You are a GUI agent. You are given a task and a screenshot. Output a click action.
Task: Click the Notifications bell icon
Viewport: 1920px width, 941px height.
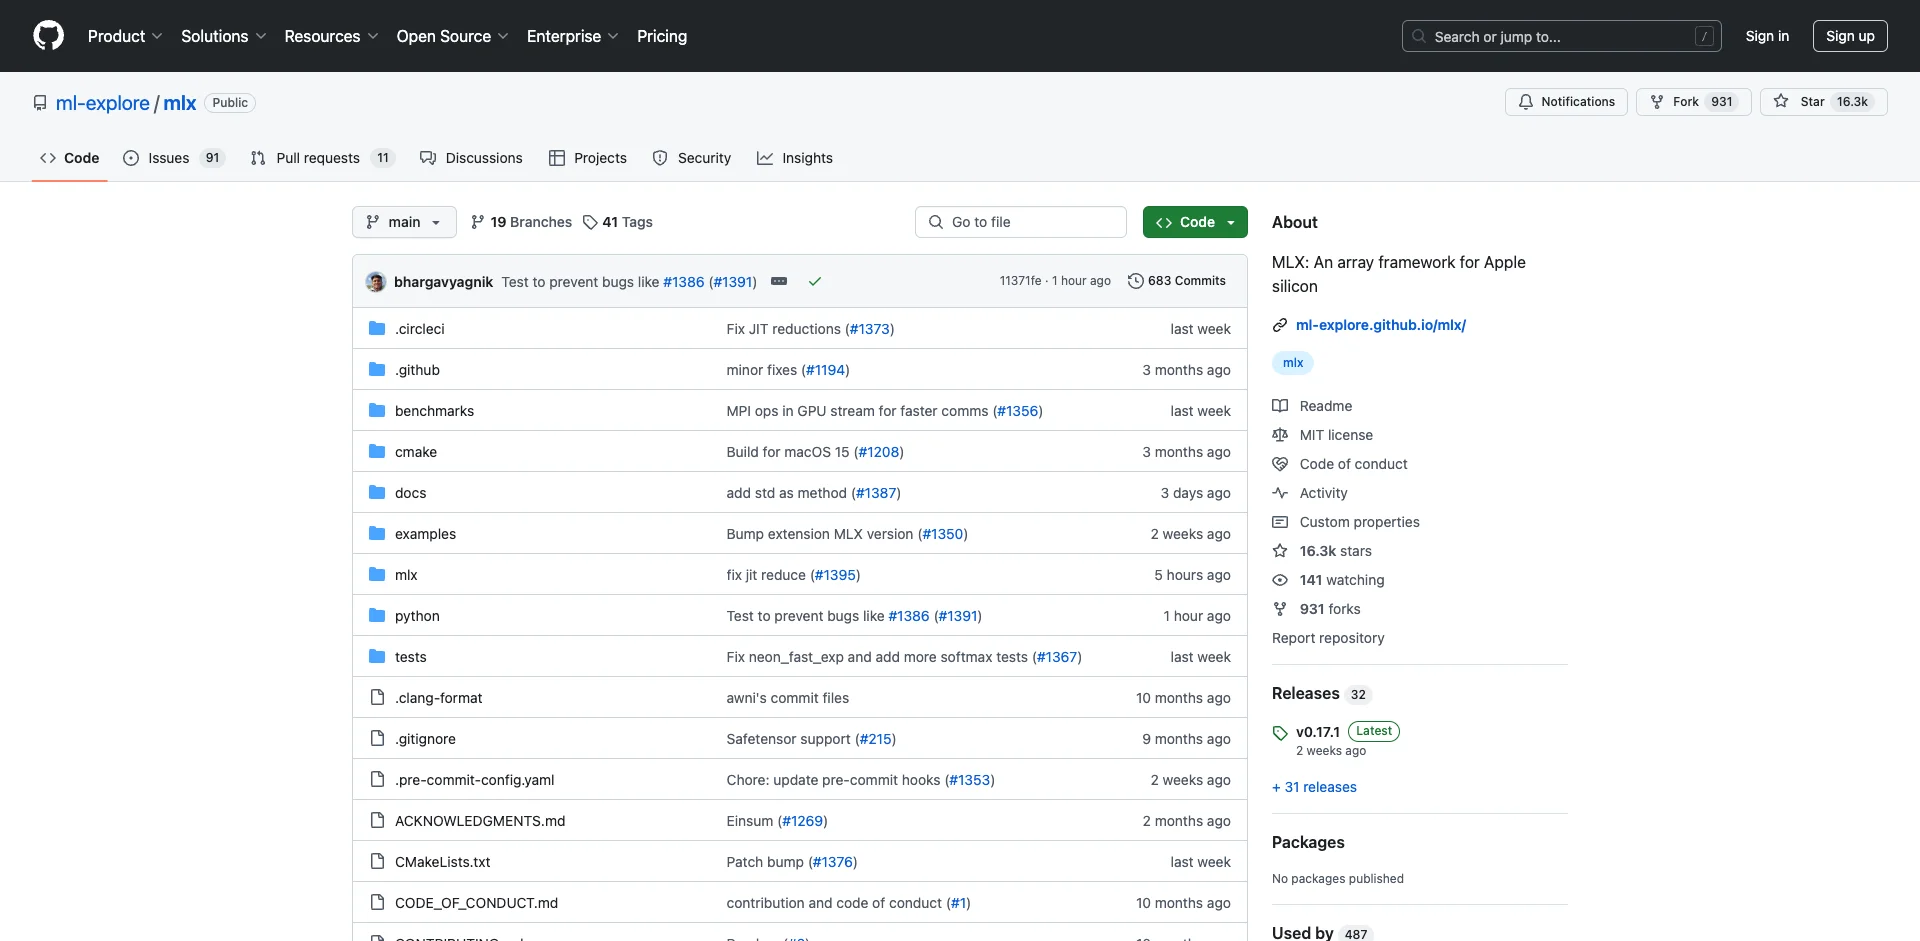(1526, 102)
